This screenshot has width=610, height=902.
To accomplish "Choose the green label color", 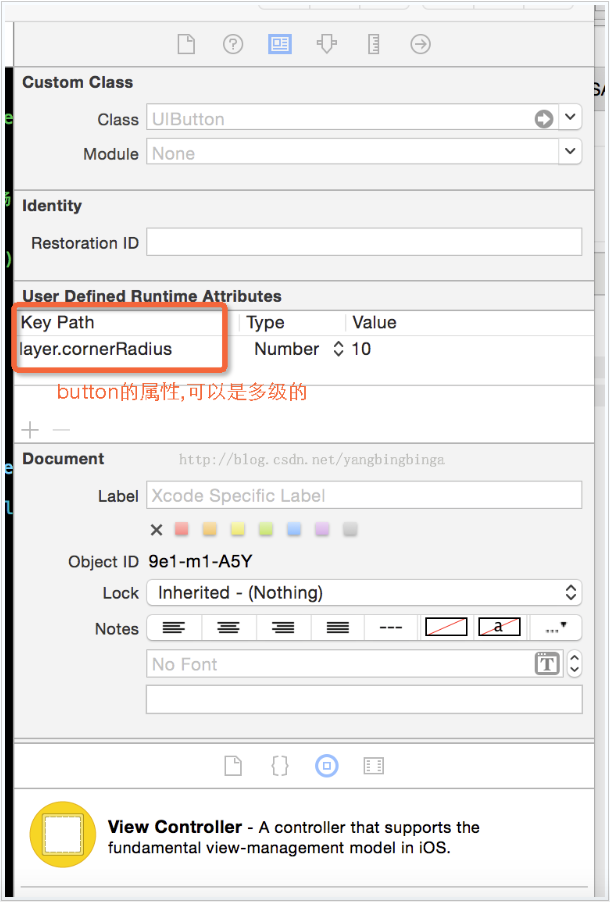I will click(x=266, y=529).
